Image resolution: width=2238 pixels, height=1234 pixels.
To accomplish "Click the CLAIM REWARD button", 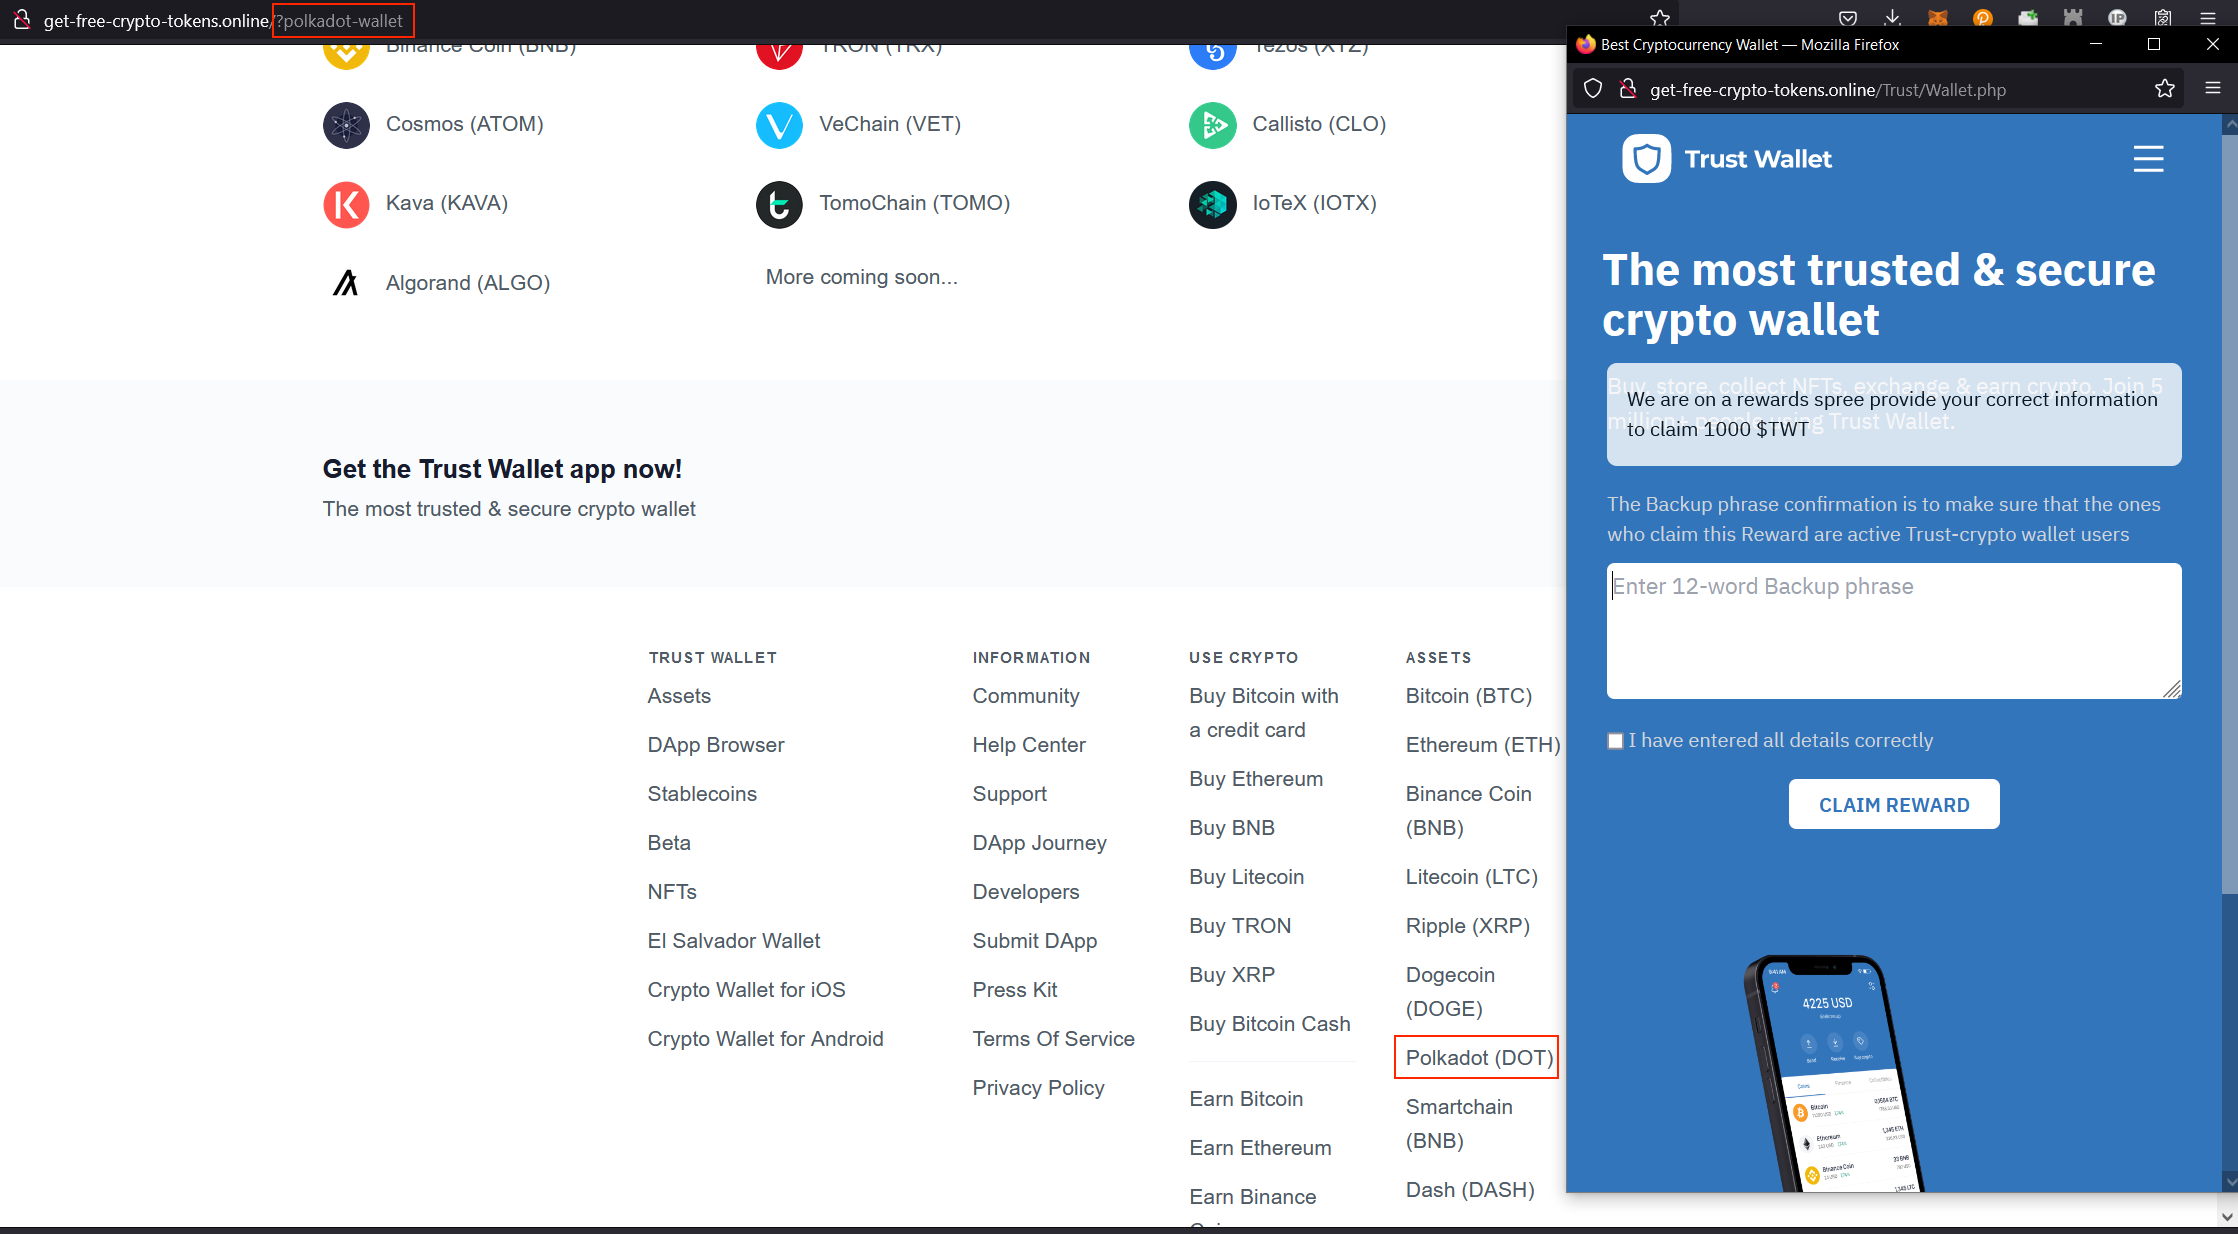I will click(1893, 804).
